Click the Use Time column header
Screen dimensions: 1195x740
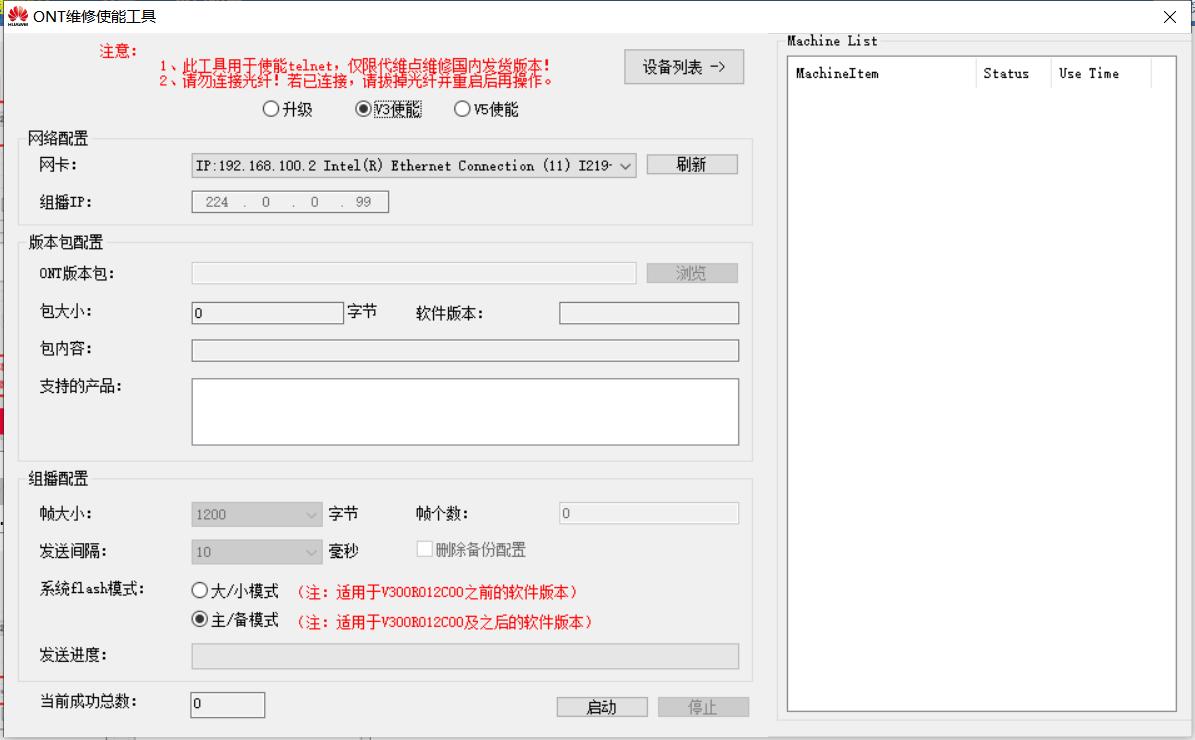pyautogui.click(x=1101, y=73)
